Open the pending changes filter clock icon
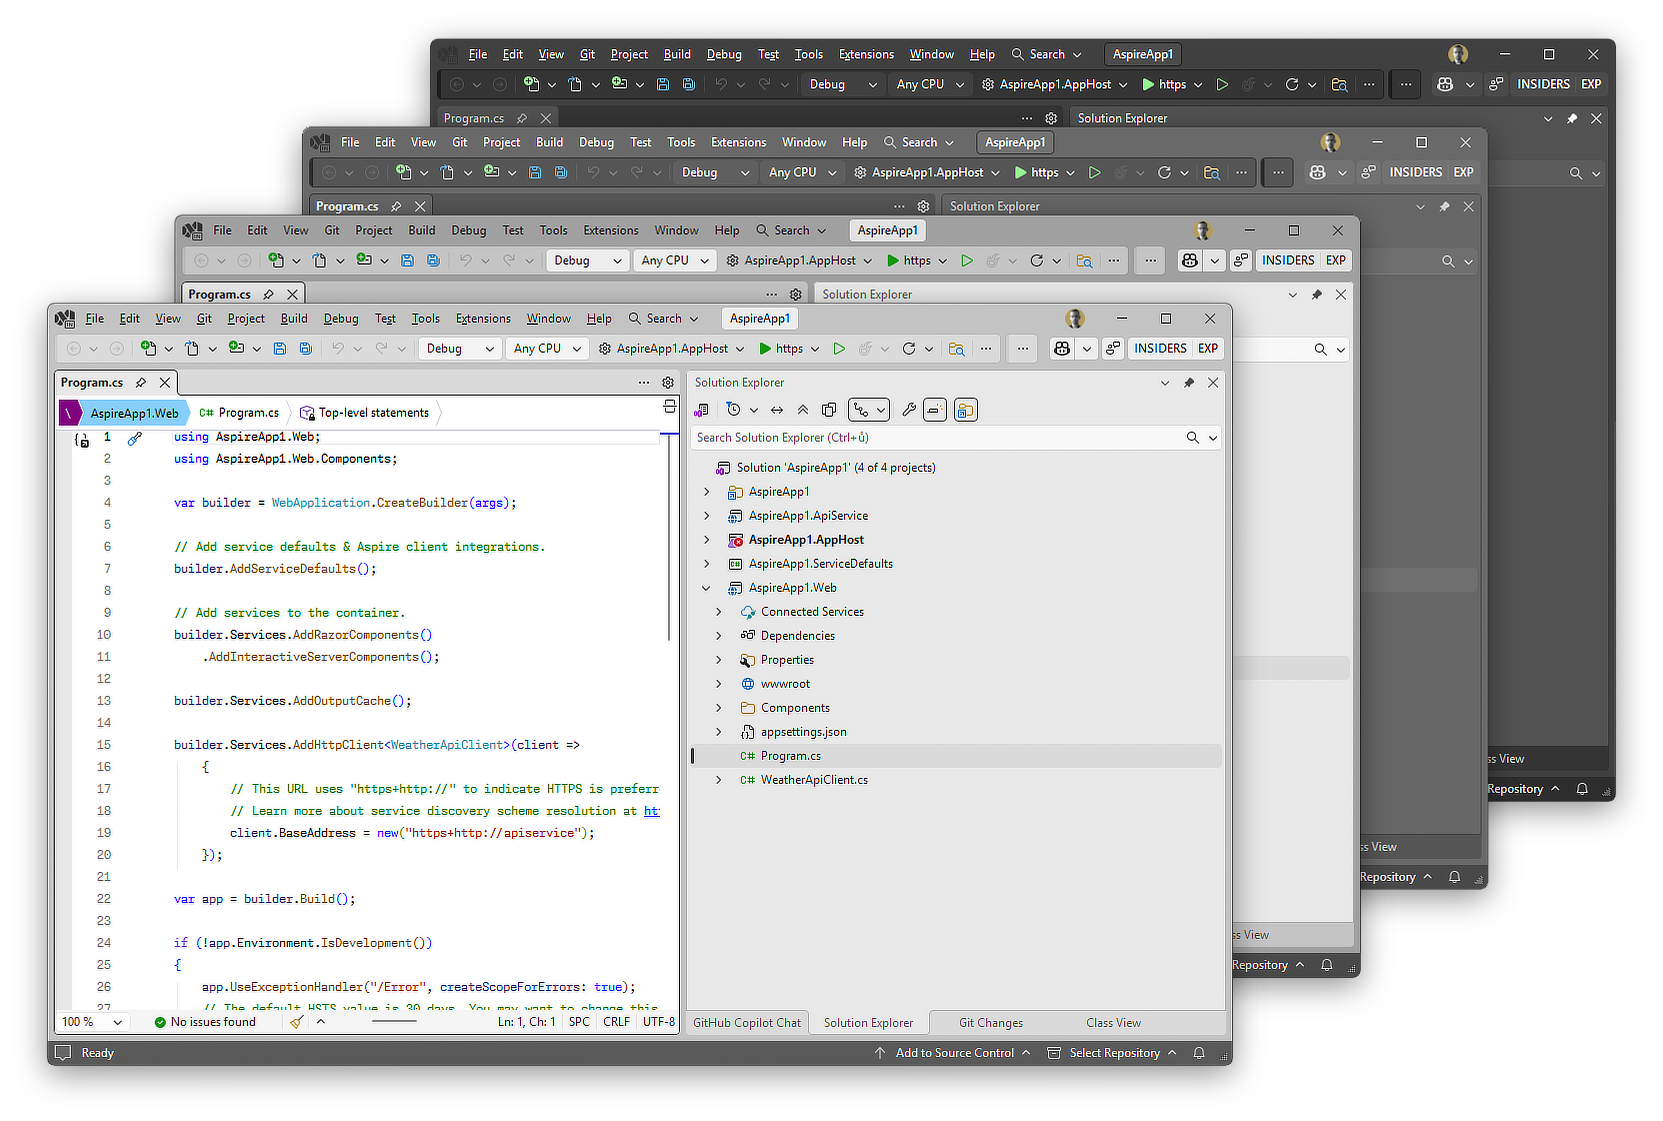The width and height of the screenshot is (1663, 1121). [x=734, y=410]
